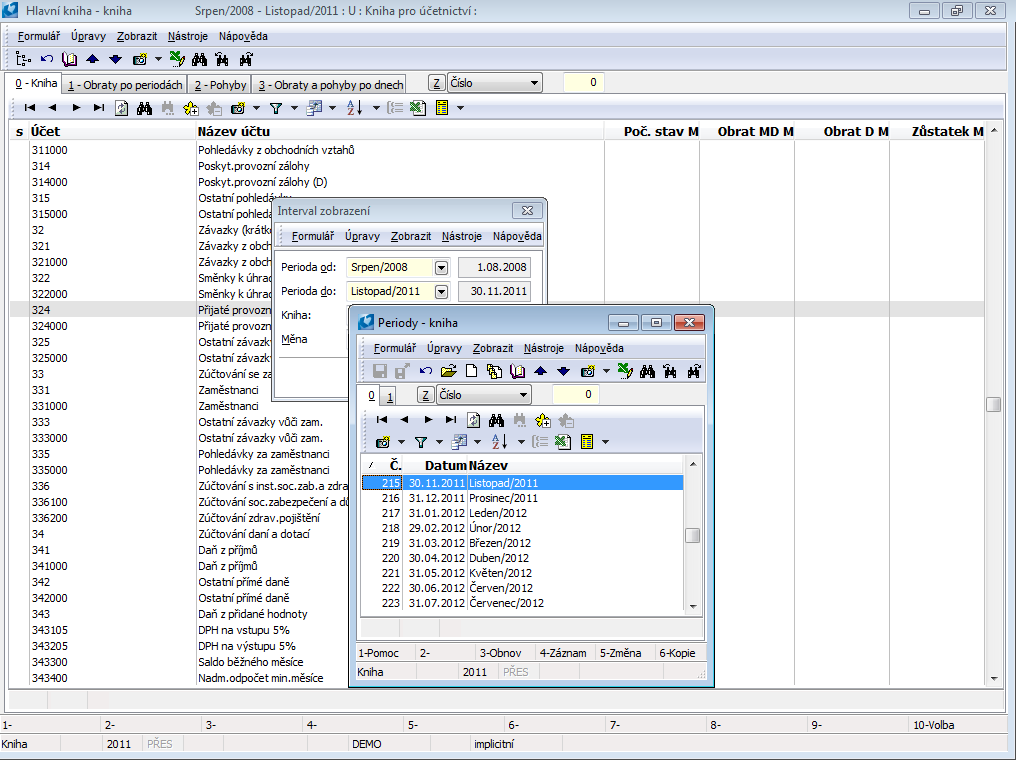Viewport: 1016px width, 760px height.
Task: Jump to the first record in the main Kniha toolbar
Action: 29,108
